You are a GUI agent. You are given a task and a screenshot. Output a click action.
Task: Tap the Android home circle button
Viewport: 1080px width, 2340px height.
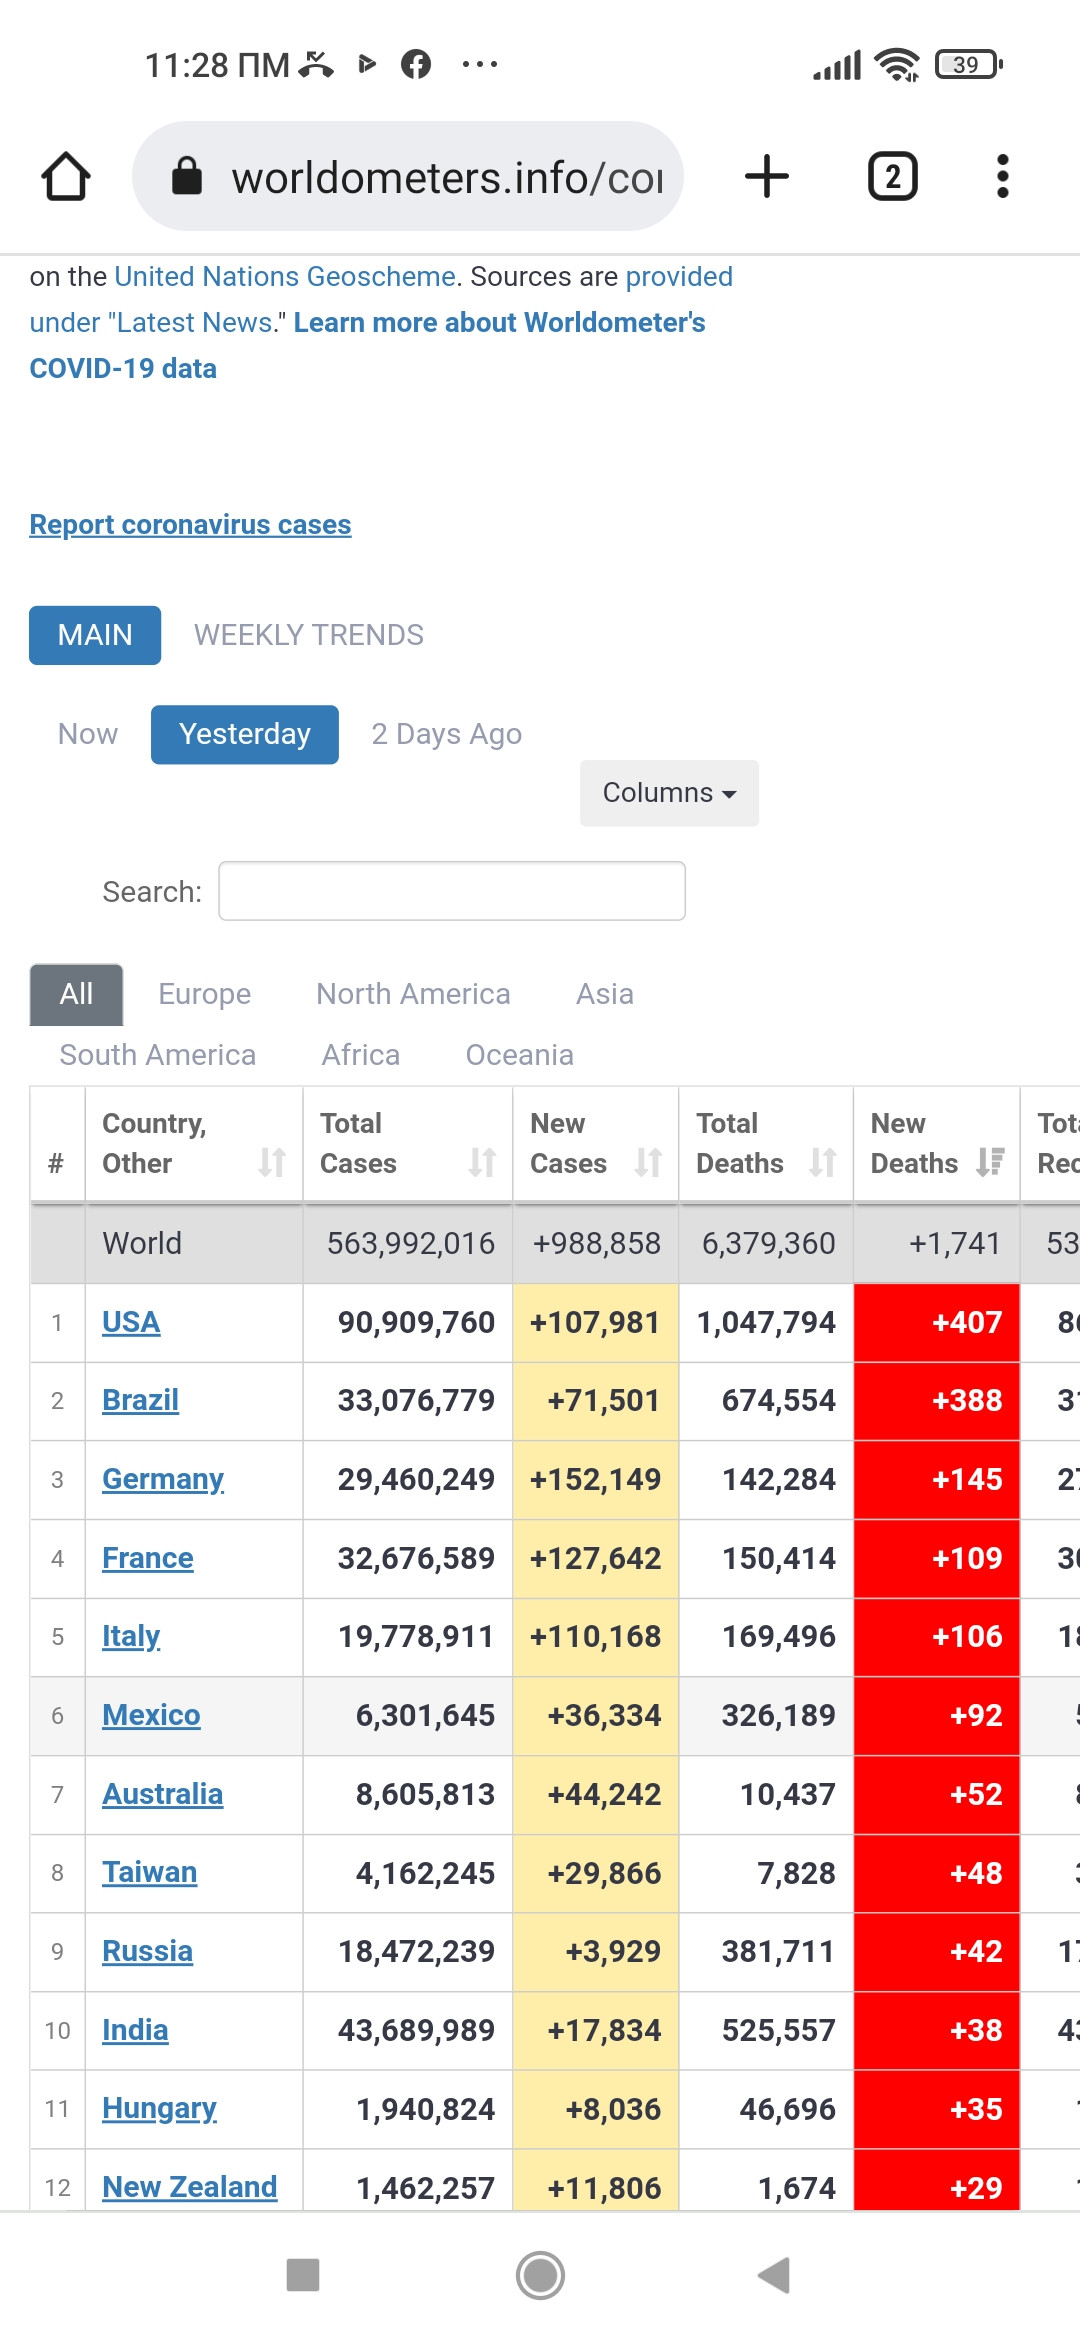click(540, 2275)
